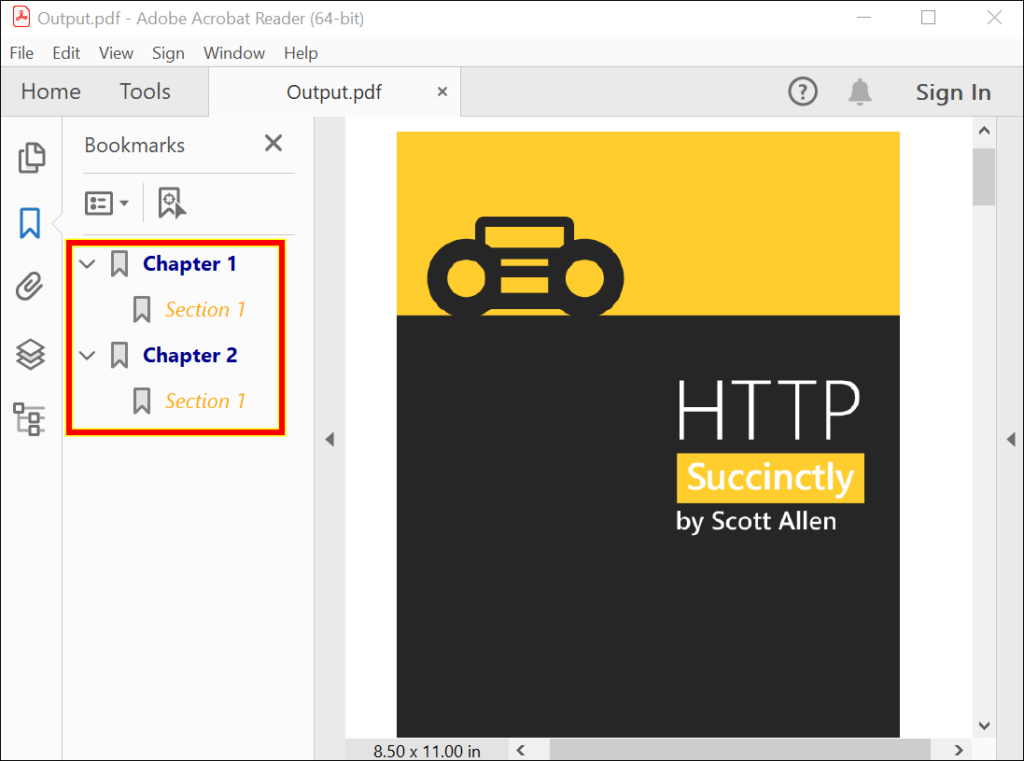Select Section 1 under Chapter 1
The image size is (1024, 761).
pyautogui.click(x=204, y=309)
